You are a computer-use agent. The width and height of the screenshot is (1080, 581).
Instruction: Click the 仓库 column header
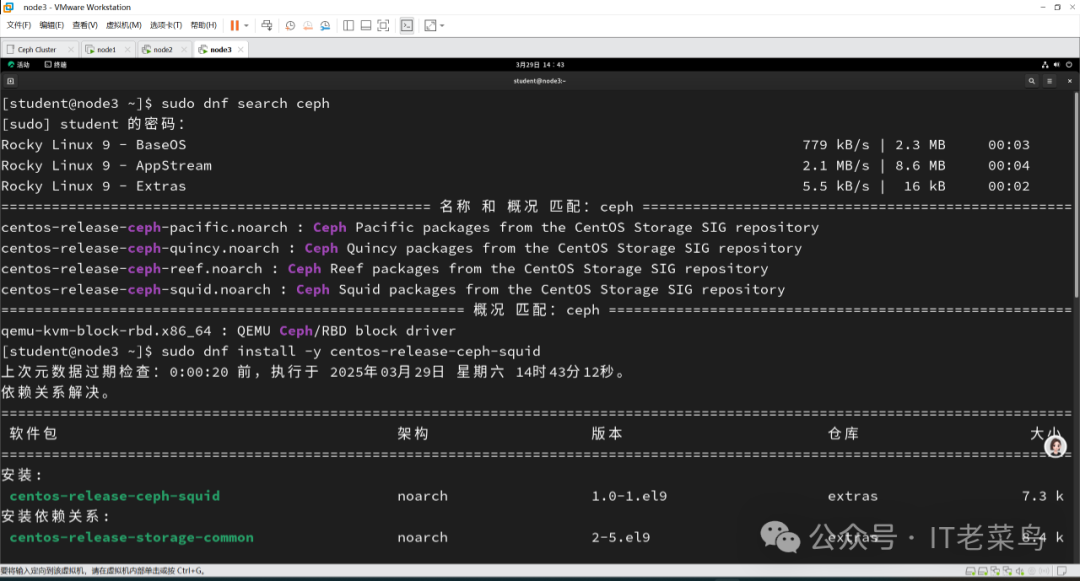pos(844,434)
